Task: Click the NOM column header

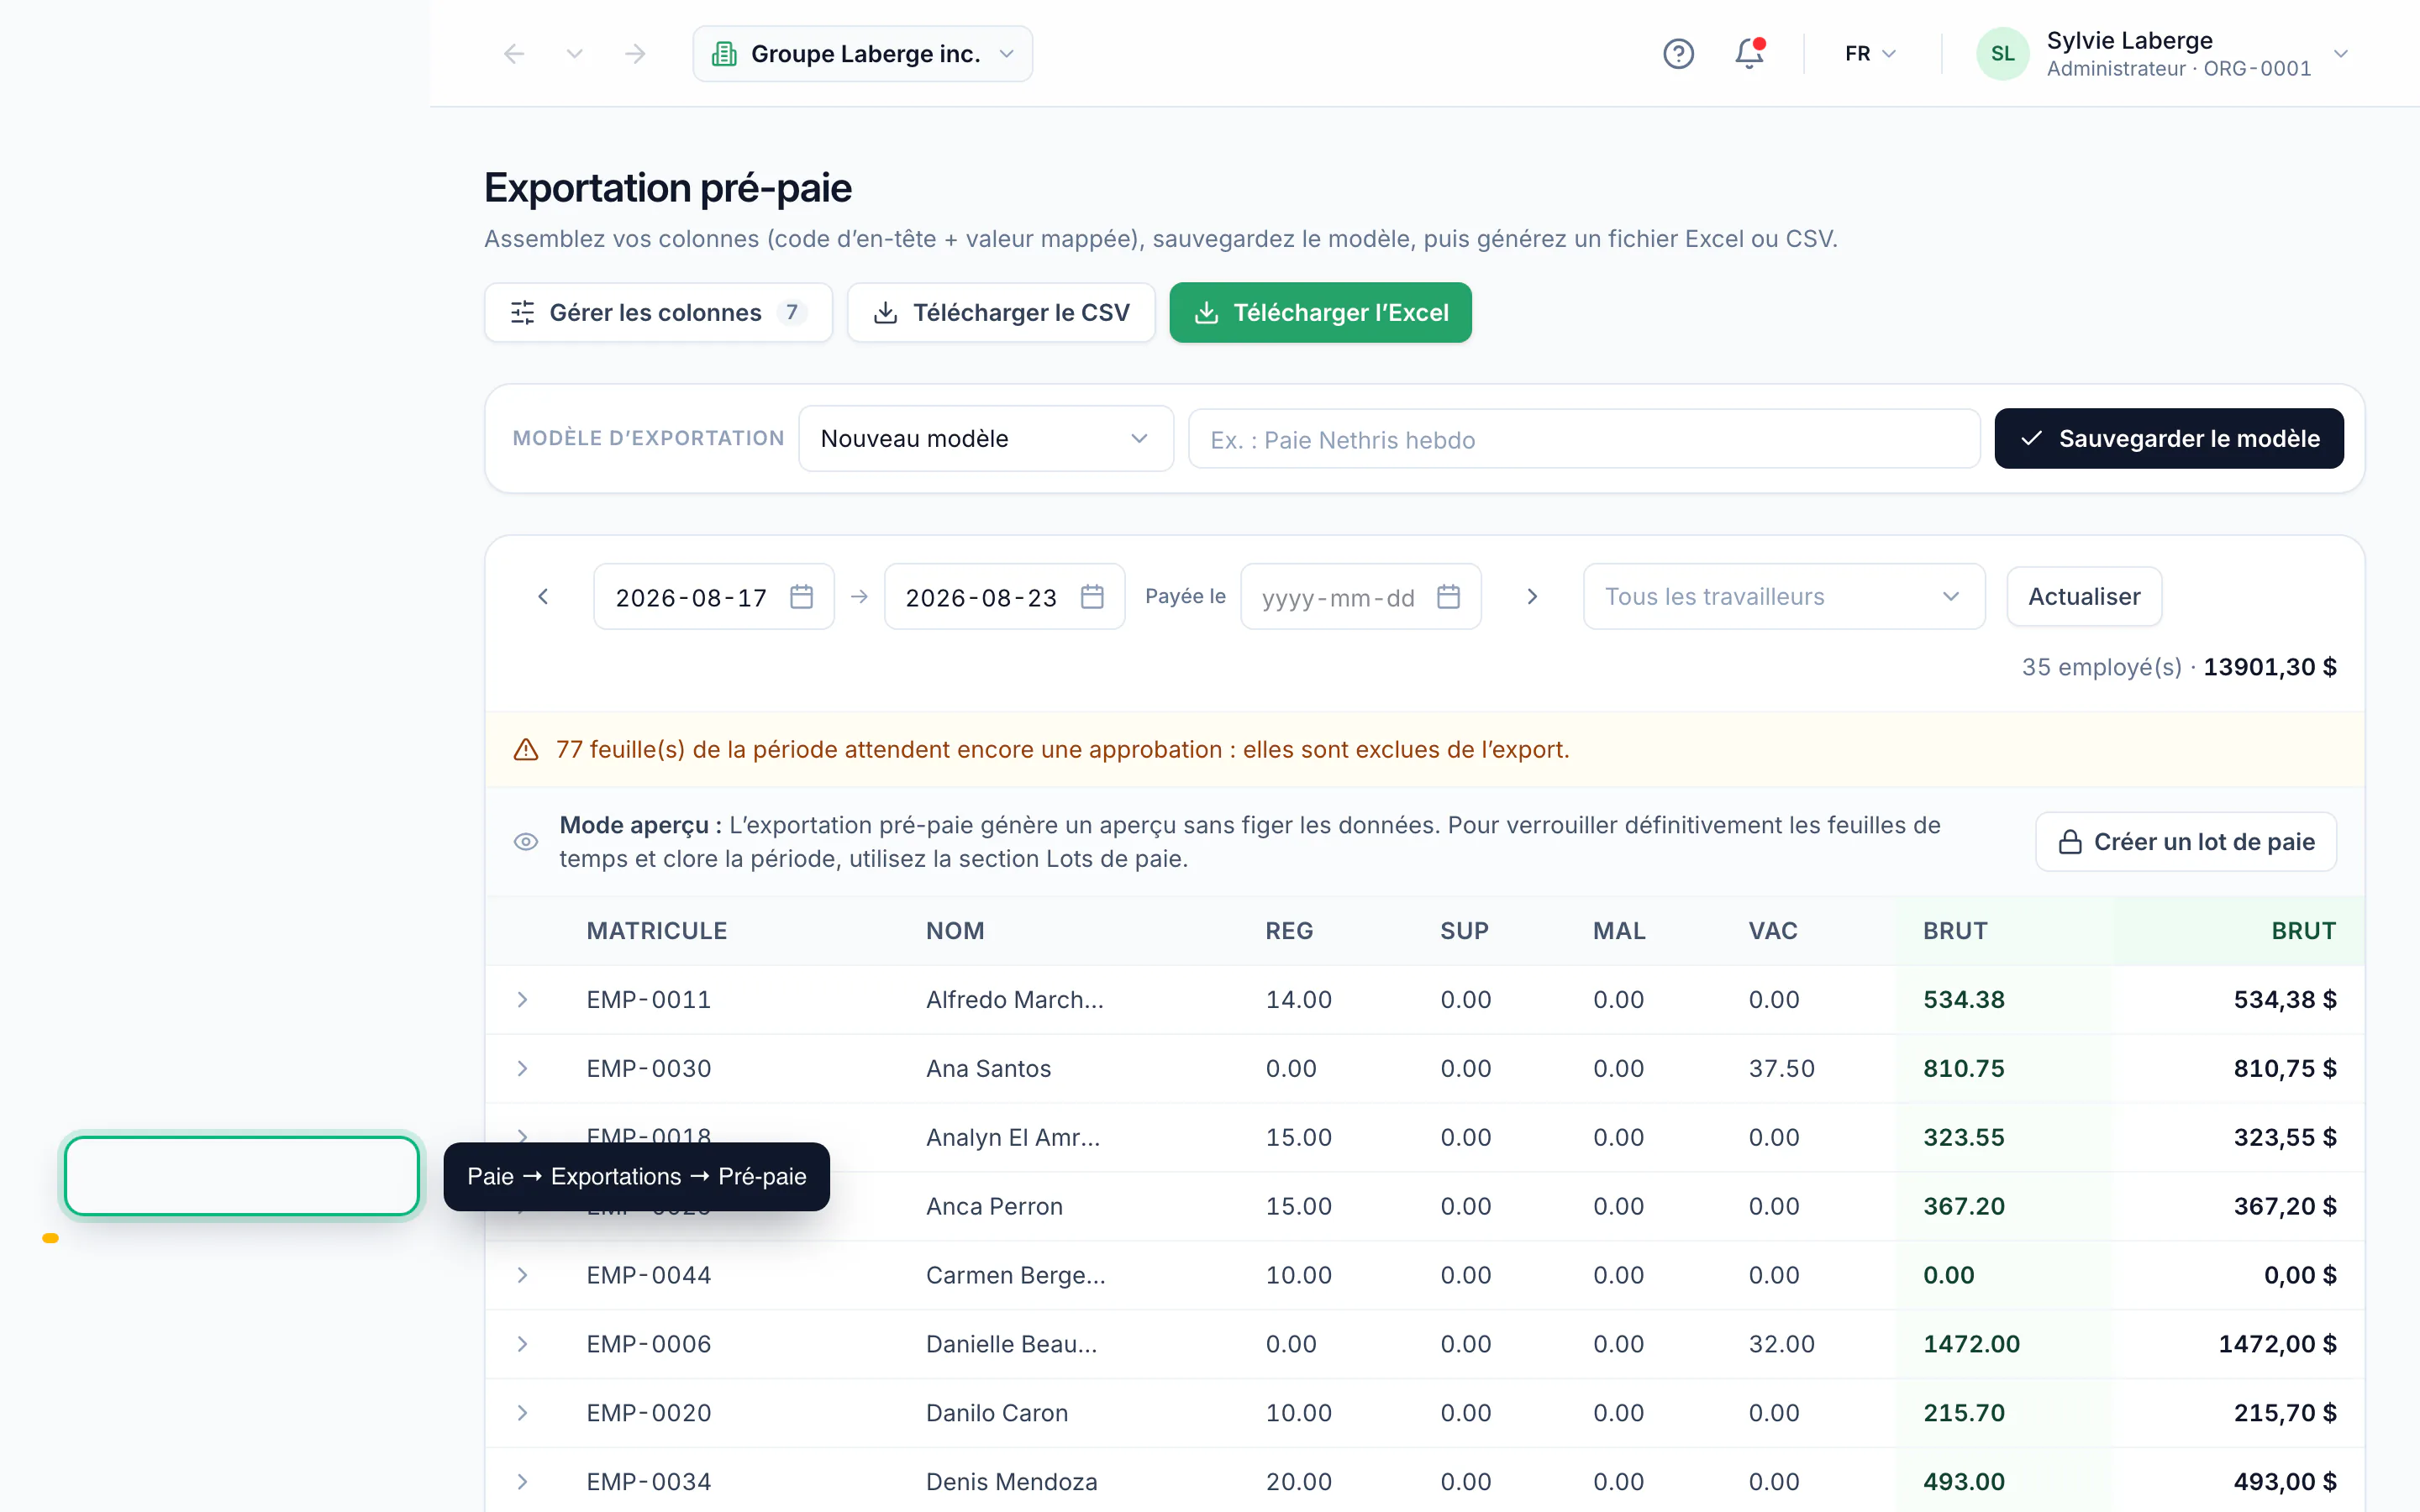Action: pyautogui.click(x=955, y=931)
